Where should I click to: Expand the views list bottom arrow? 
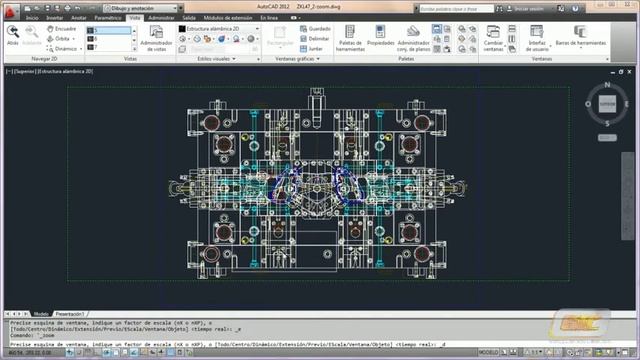(x=134, y=49)
